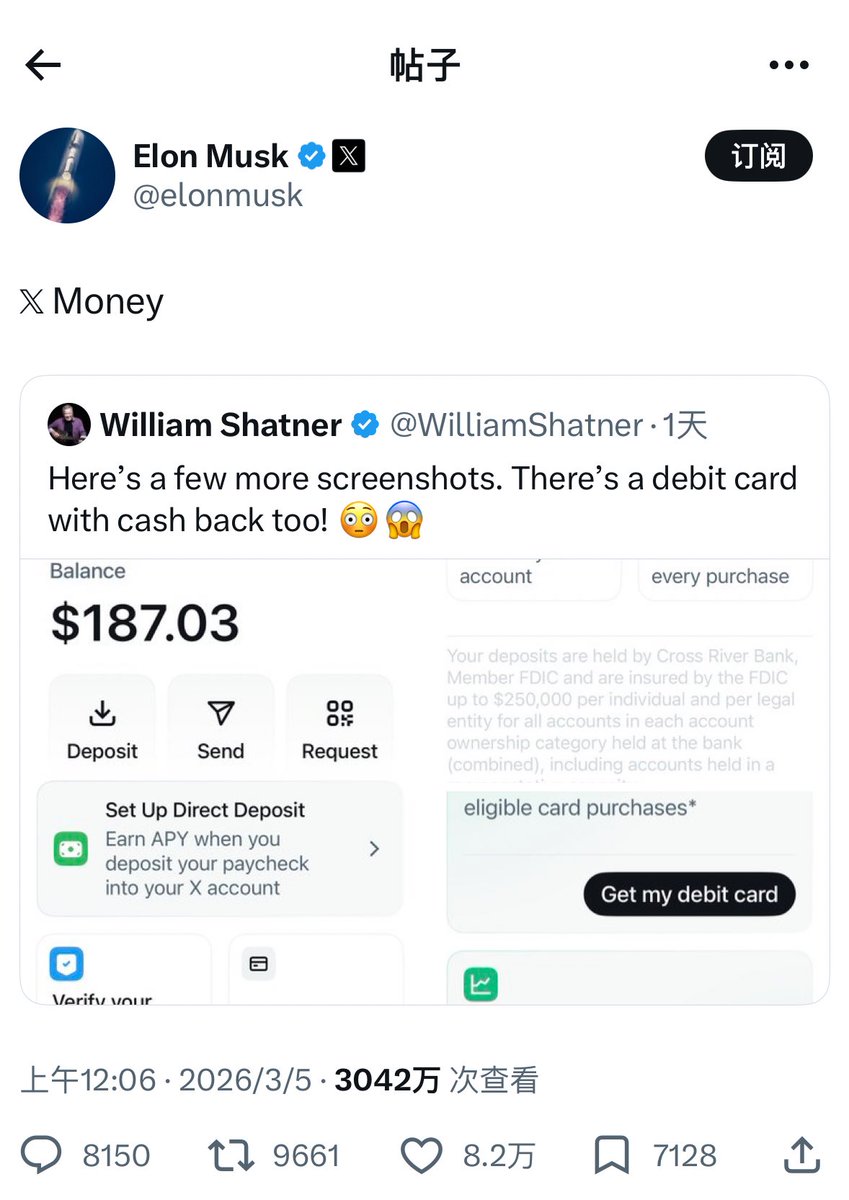
Task: Tap the Deposit icon in screenshot
Action: coord(102,714)
